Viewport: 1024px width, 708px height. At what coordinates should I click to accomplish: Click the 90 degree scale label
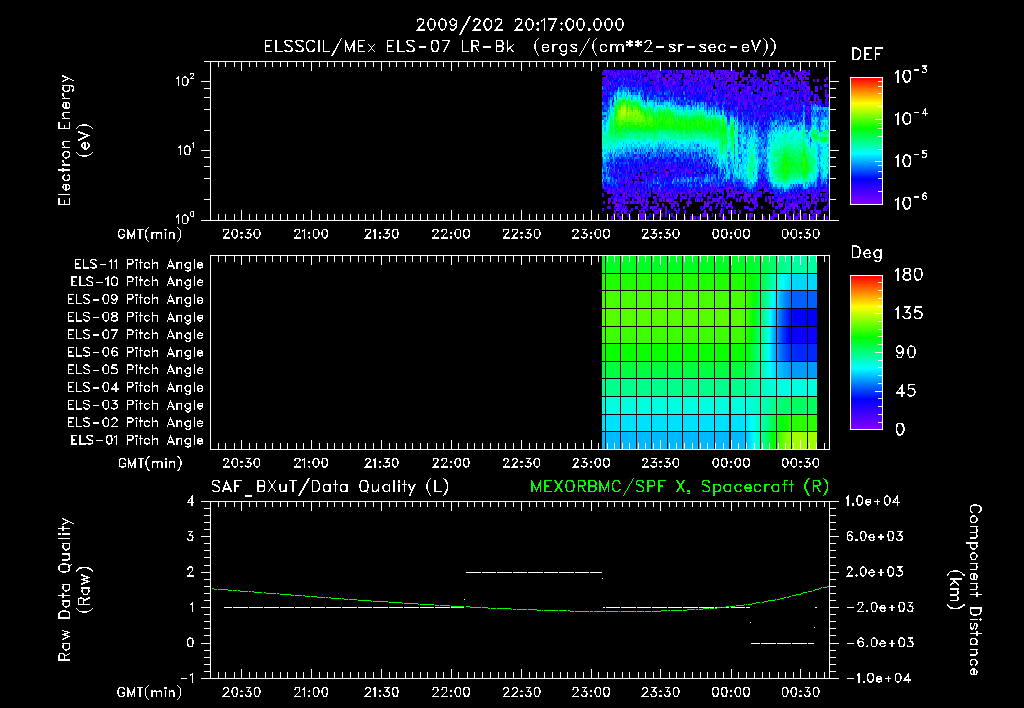(906, 353)
